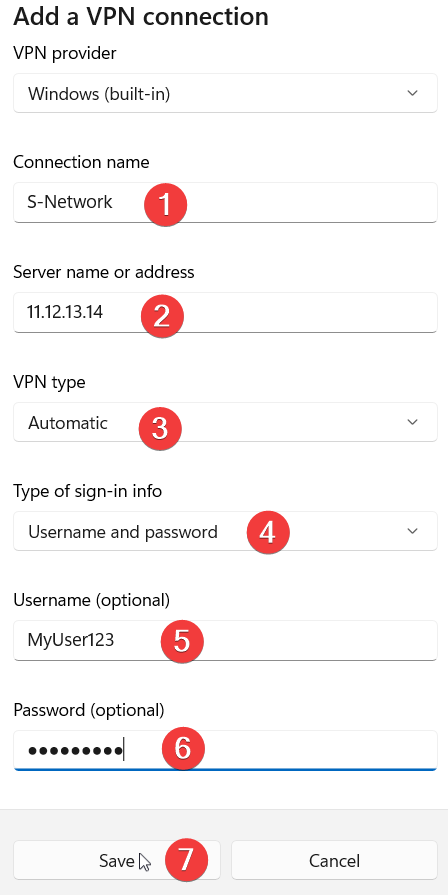This screenshot has height=895, width=448.
Task: Click the red number 4 marker
Action: click(268, 533)
